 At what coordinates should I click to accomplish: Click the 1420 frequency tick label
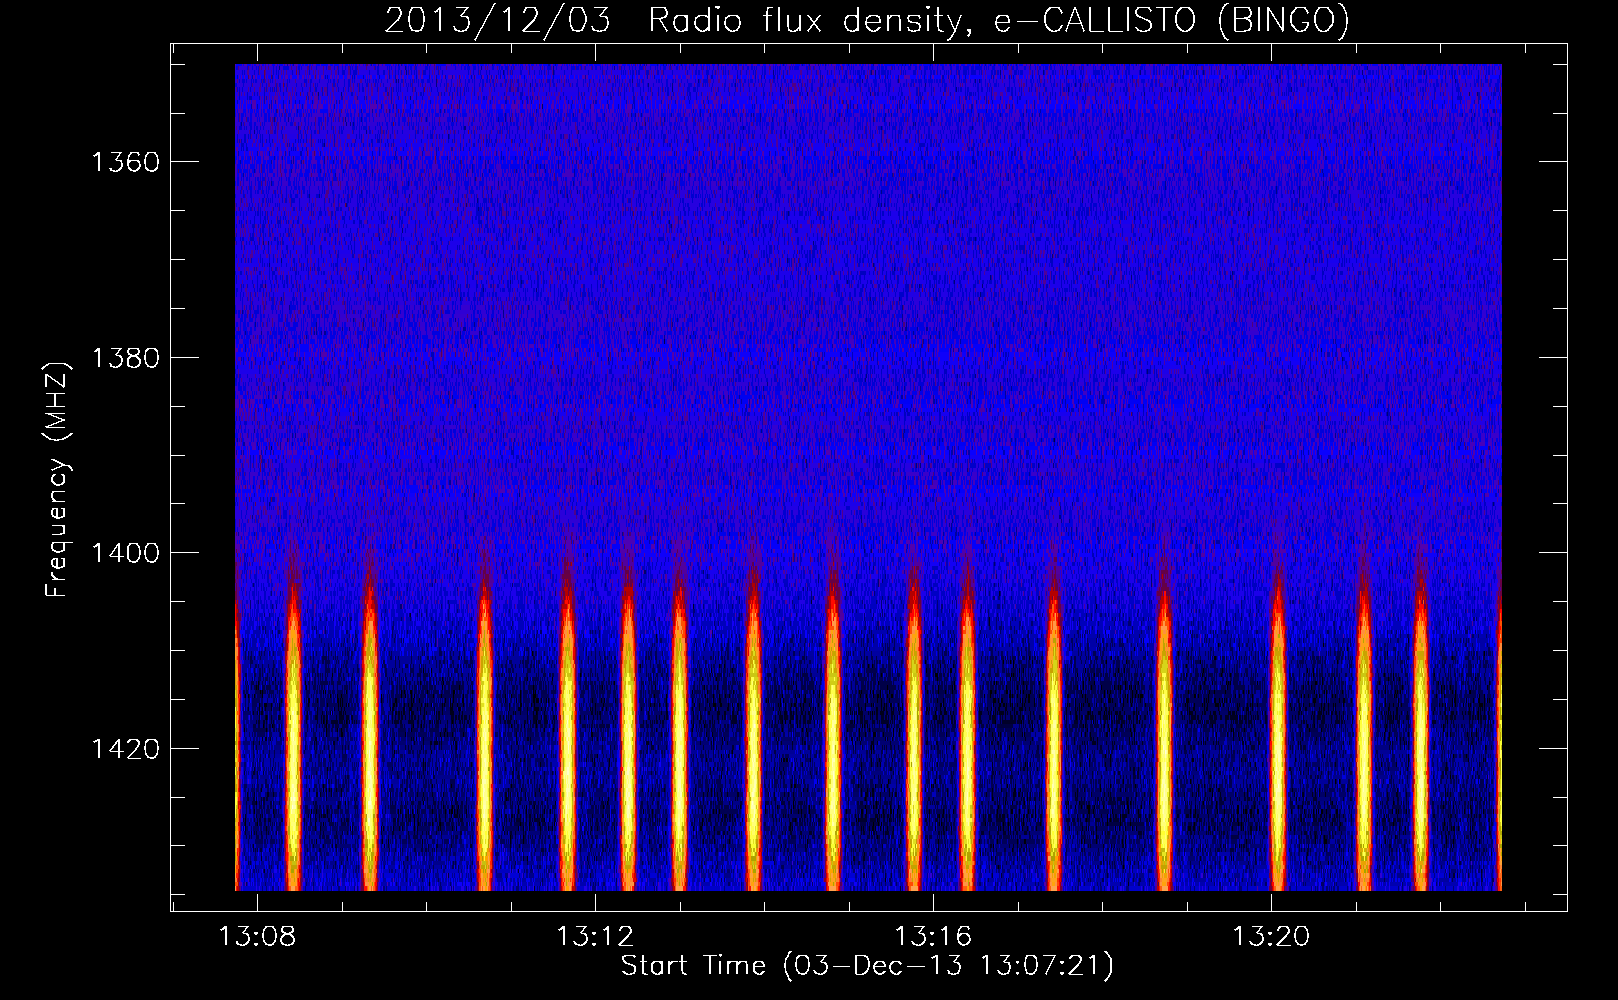coord(125,749)
